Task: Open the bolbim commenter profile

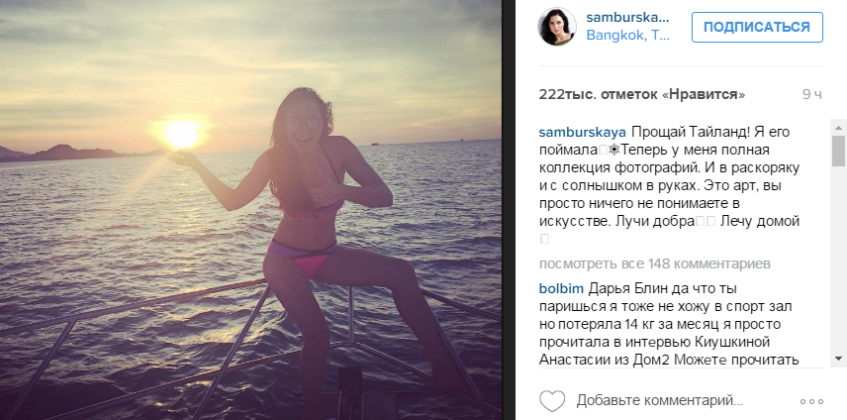Action: pyautogui.click(x=561, y=289)
